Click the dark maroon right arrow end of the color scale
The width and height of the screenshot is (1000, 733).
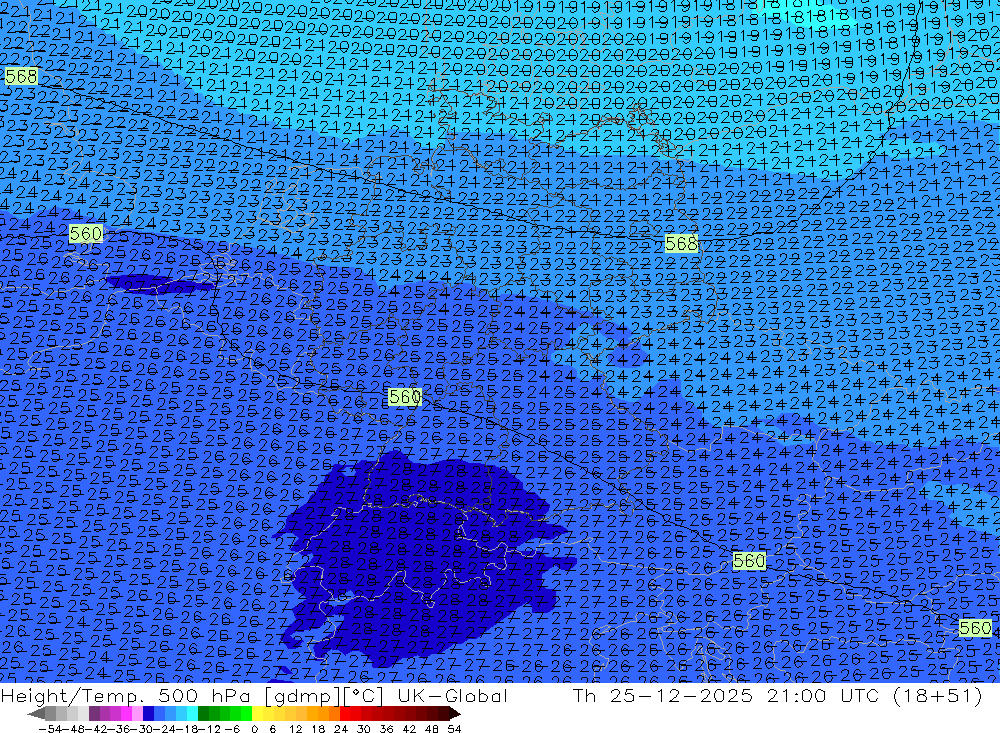[454, 714]
